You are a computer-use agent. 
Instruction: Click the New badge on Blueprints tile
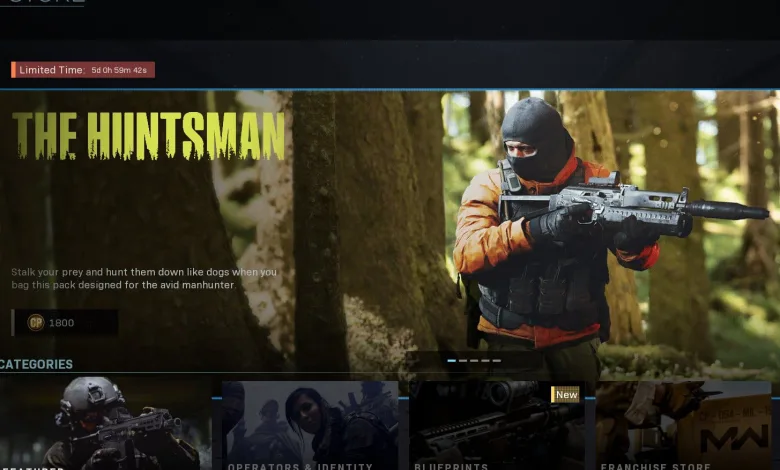click(x=566, y=395)
